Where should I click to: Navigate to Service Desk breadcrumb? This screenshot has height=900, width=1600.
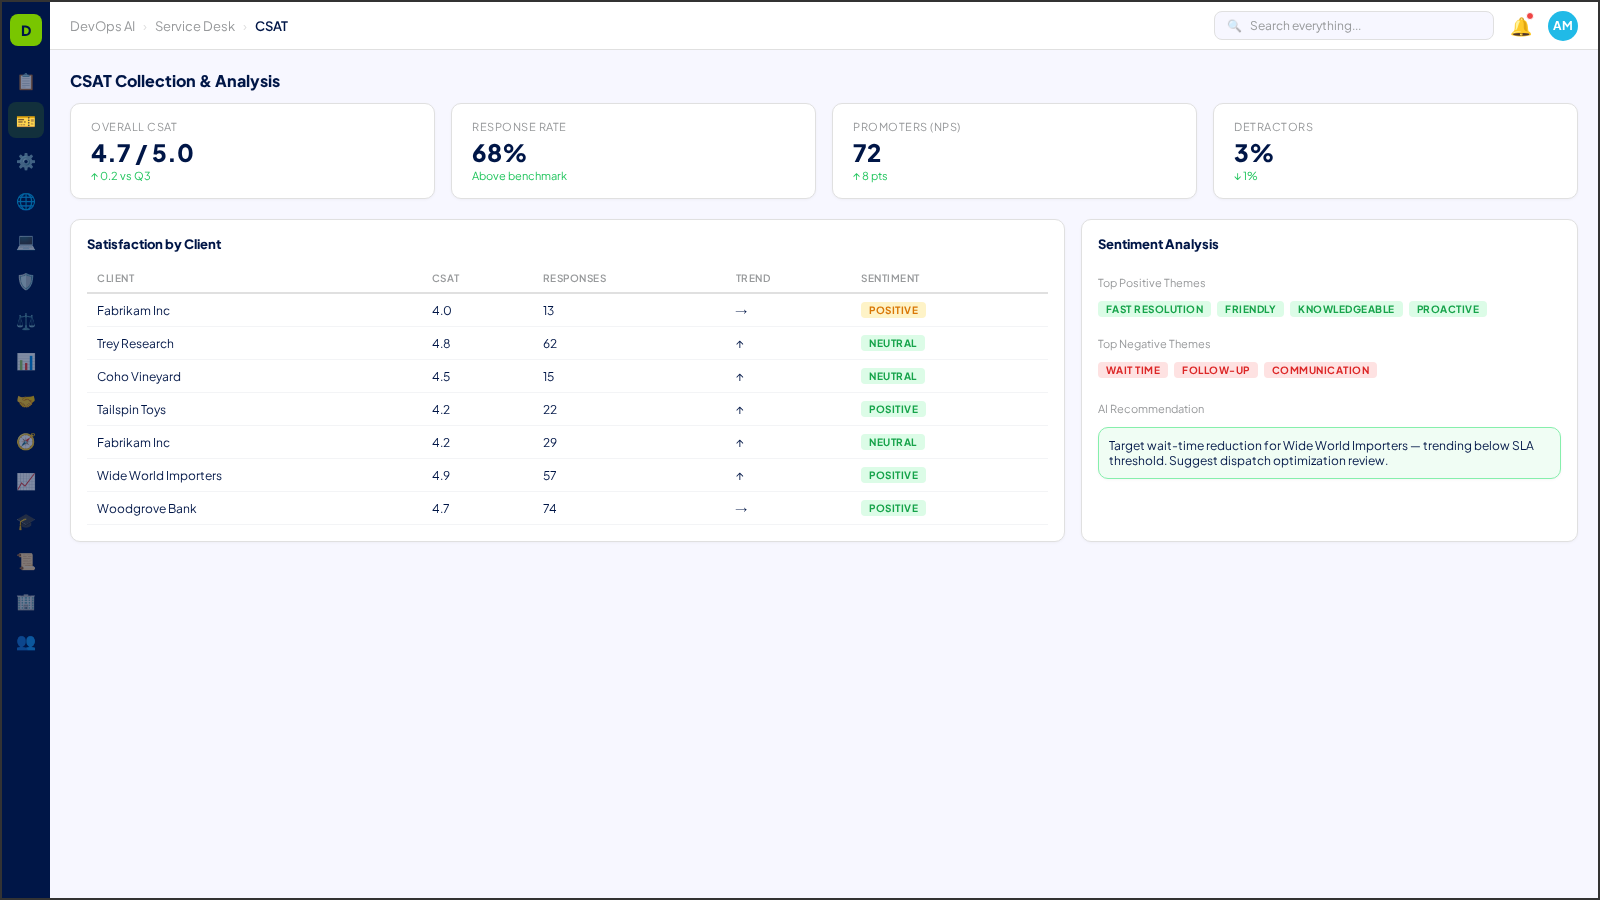194,26
